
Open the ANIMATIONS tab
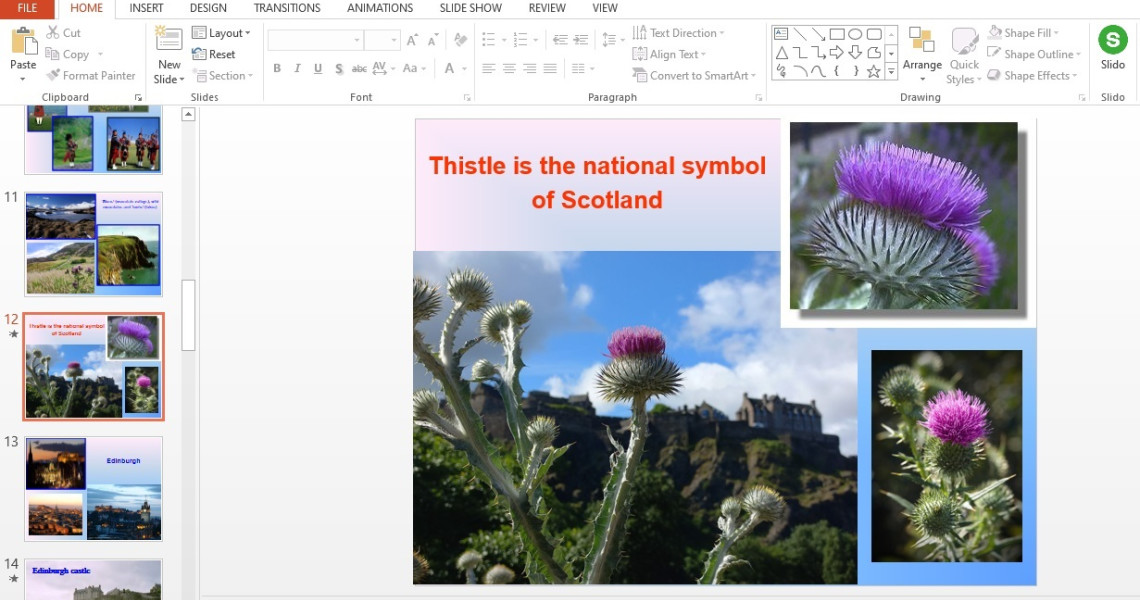380,8
